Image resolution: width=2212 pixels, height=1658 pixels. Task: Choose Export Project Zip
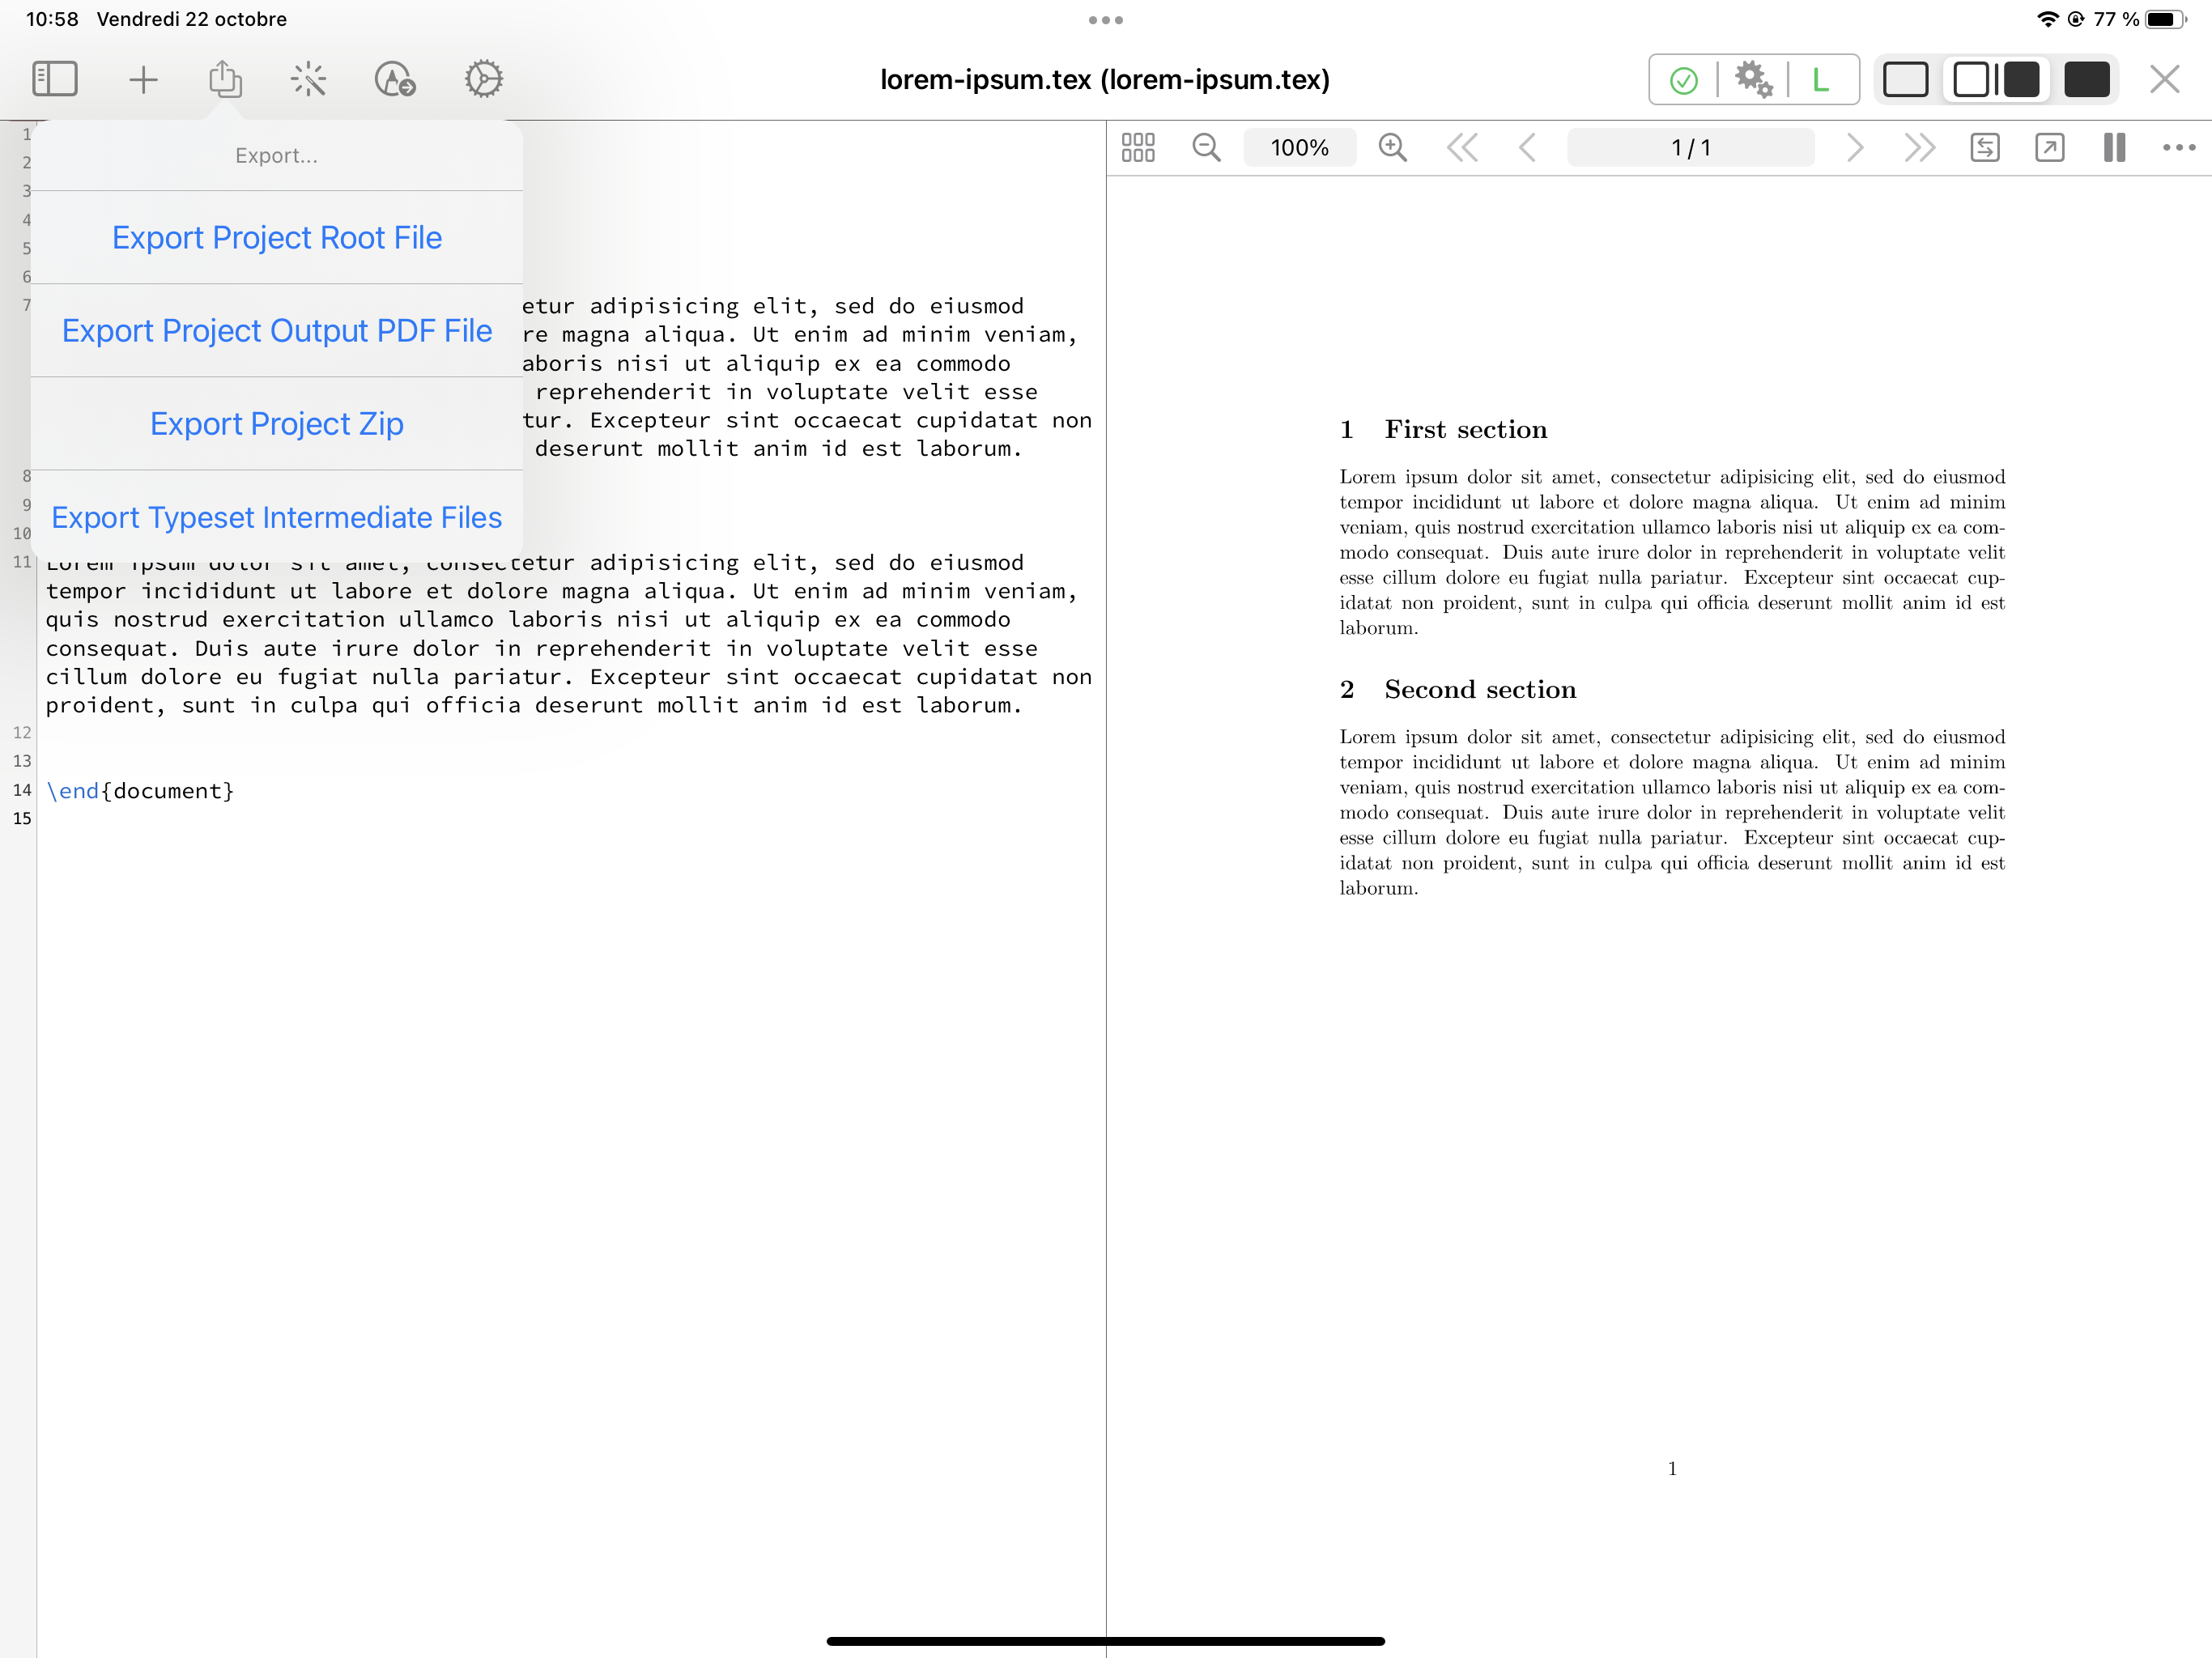pos(277,424)
